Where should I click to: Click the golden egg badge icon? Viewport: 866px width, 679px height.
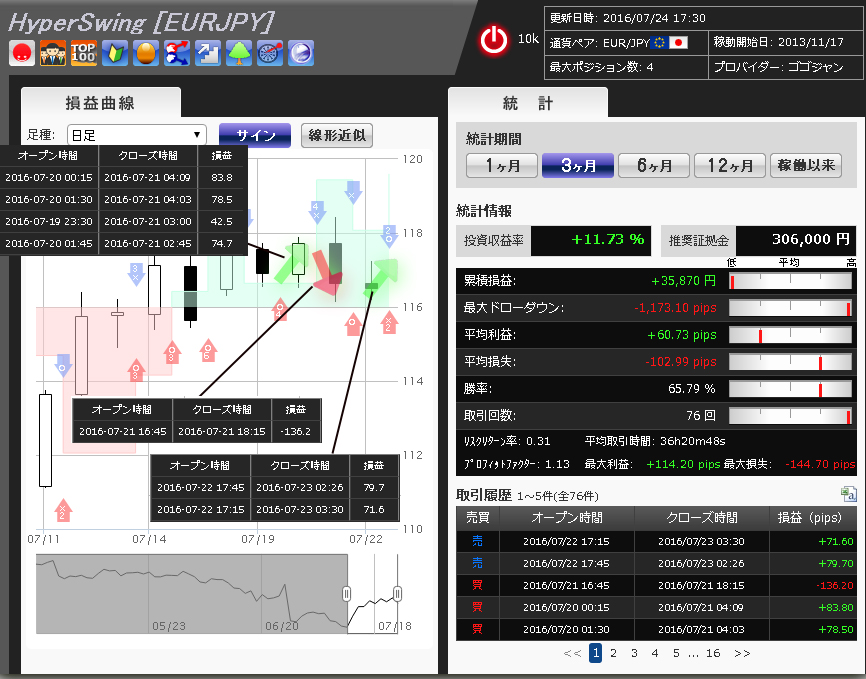point(146,53)
